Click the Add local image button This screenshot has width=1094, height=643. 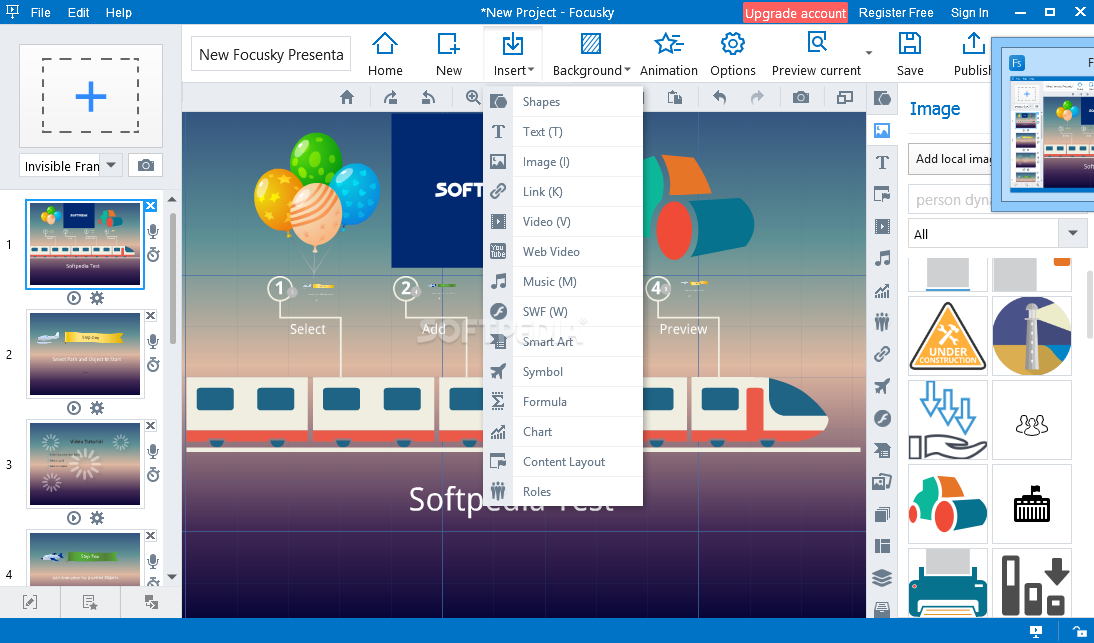coord(952,159)
